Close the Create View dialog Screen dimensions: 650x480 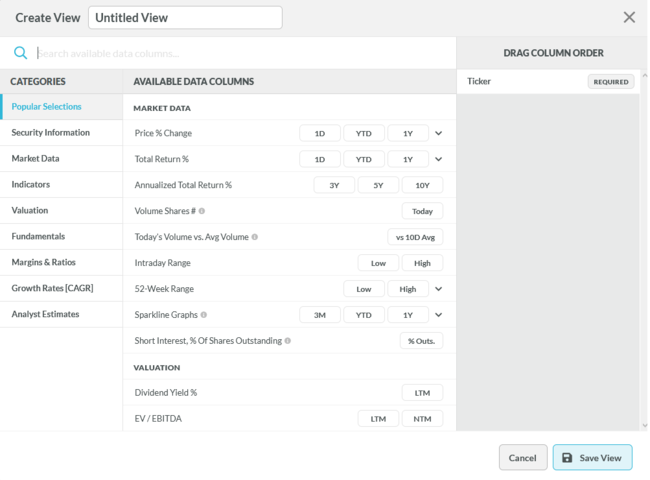pyautogui.click(x=629, y=17)
